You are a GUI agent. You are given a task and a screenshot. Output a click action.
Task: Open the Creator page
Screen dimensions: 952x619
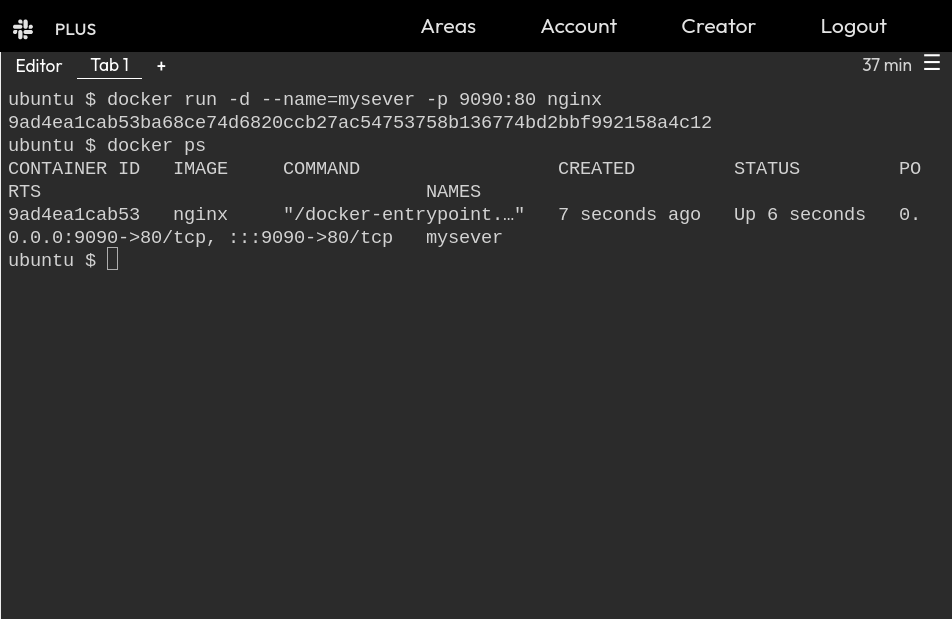pos(718,27)
